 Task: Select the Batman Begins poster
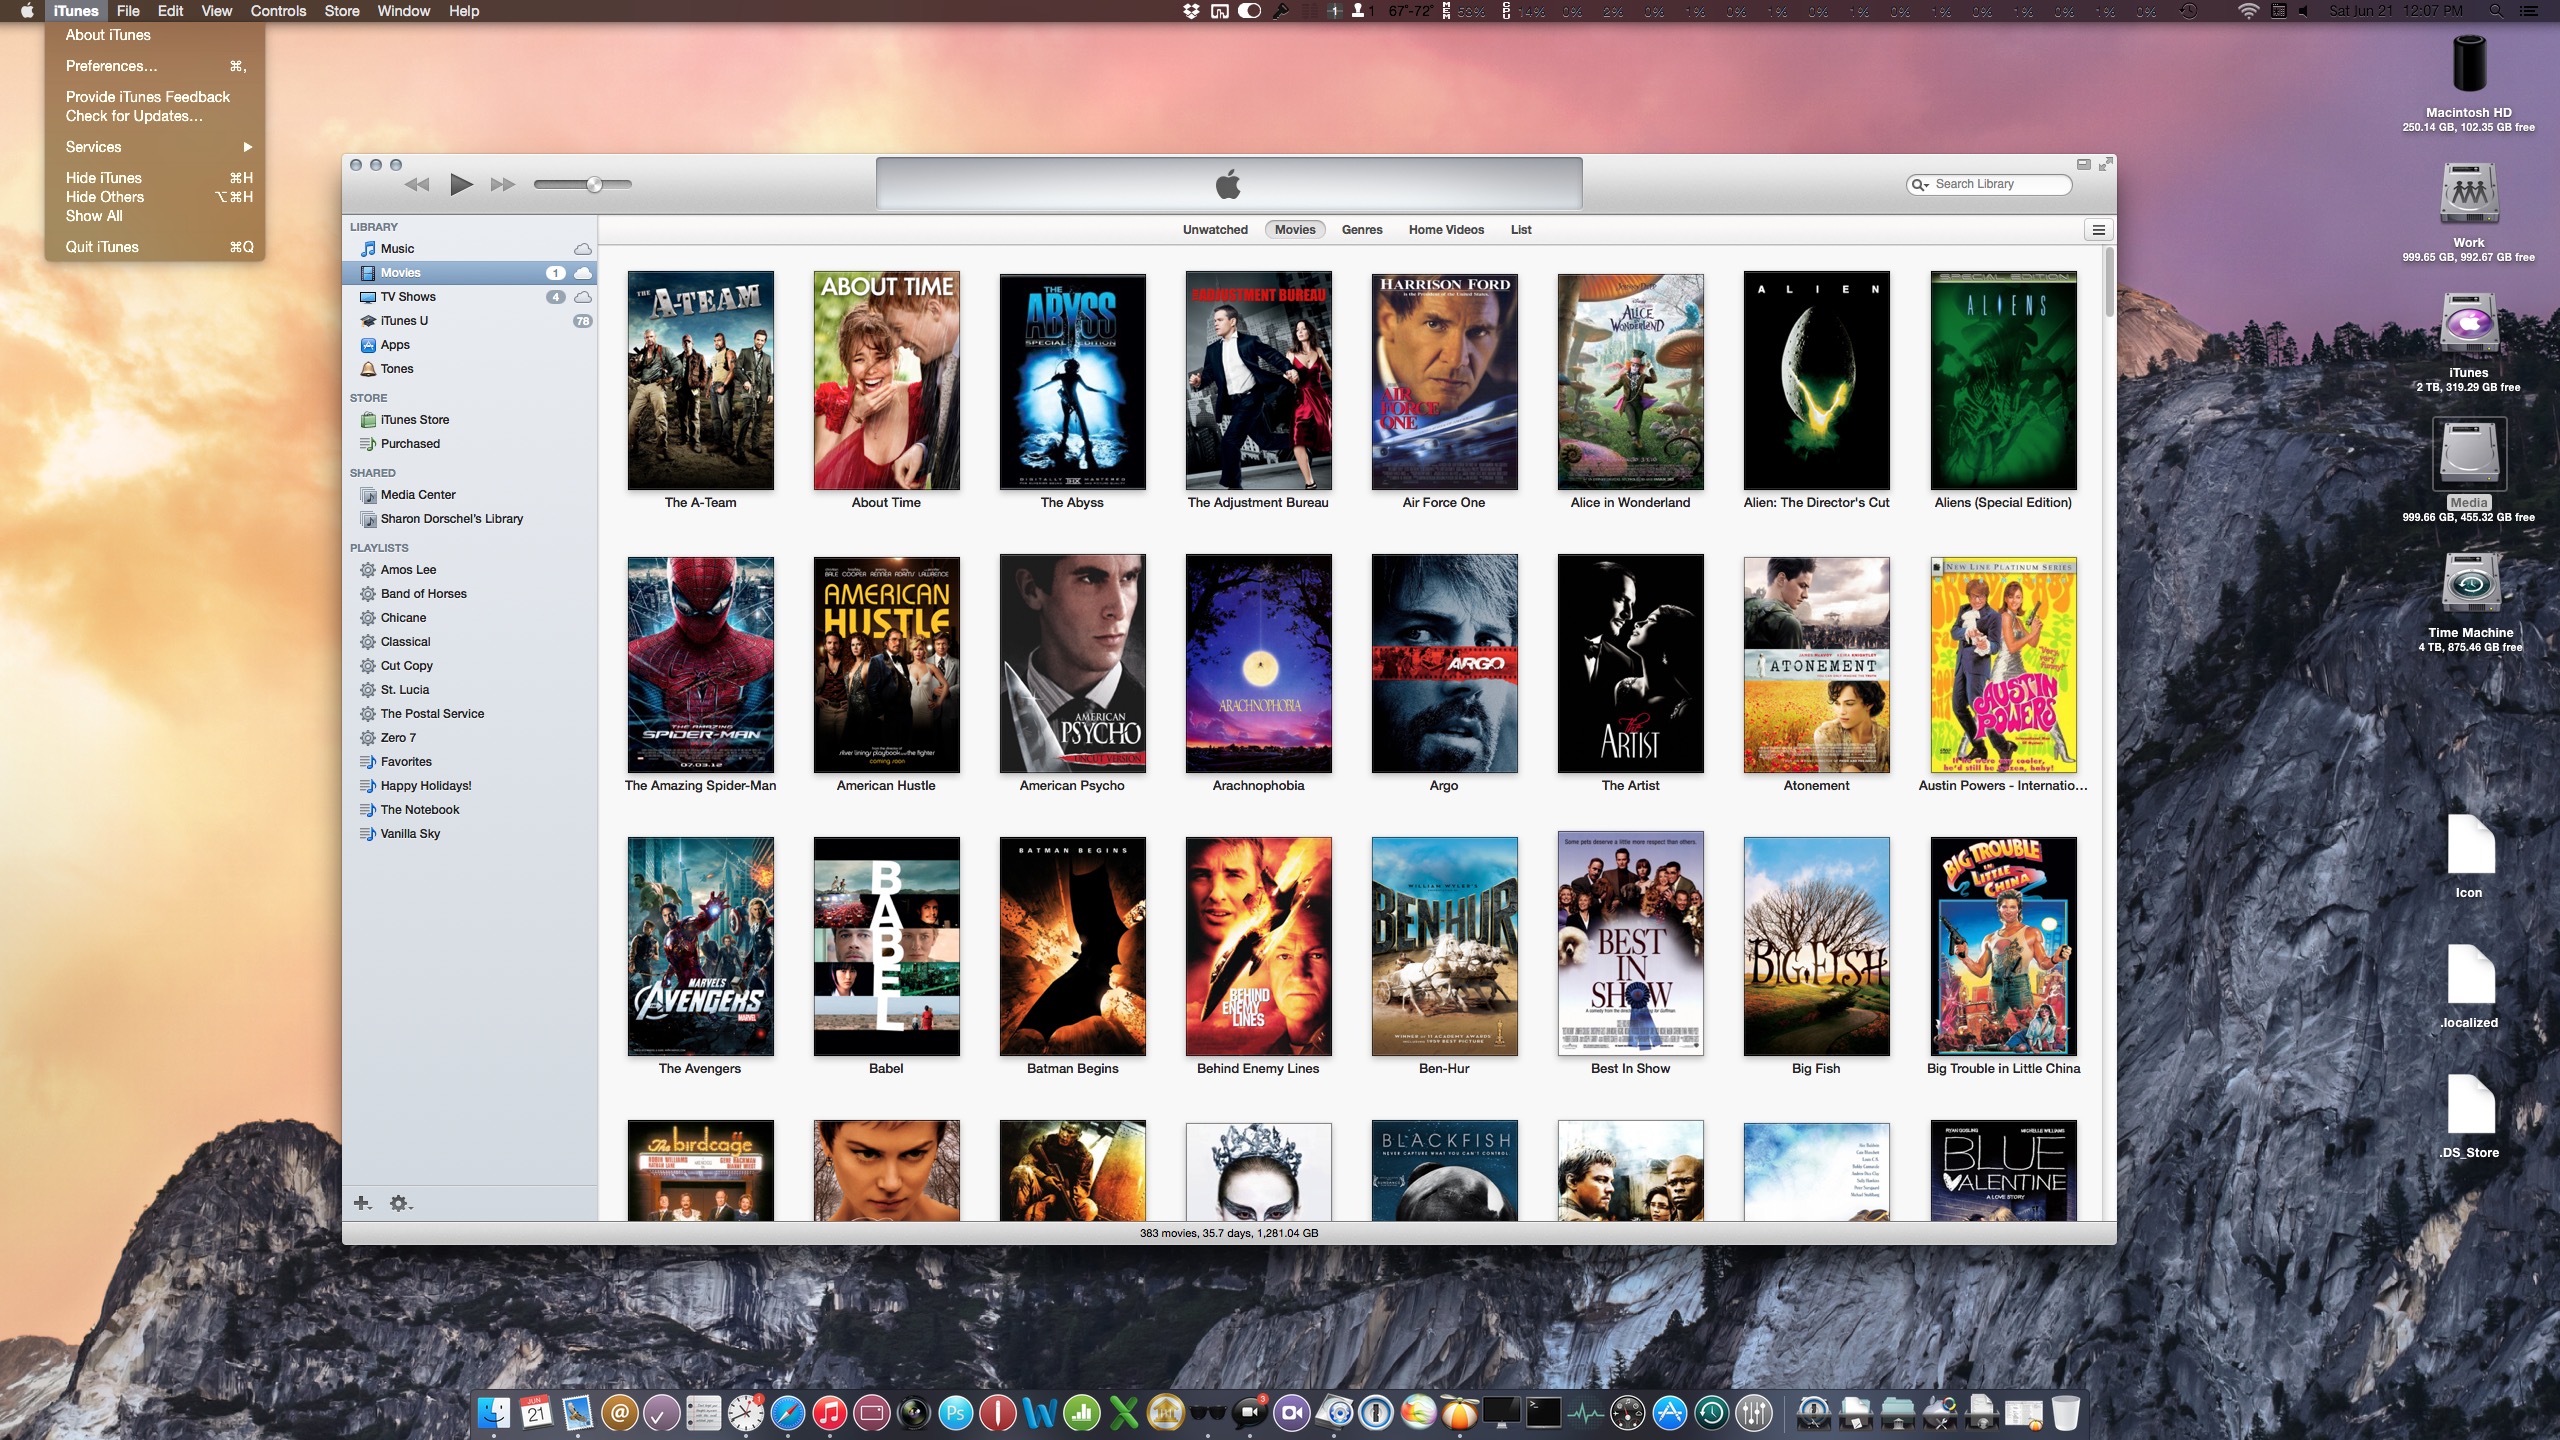click(x=1072, y=946)
